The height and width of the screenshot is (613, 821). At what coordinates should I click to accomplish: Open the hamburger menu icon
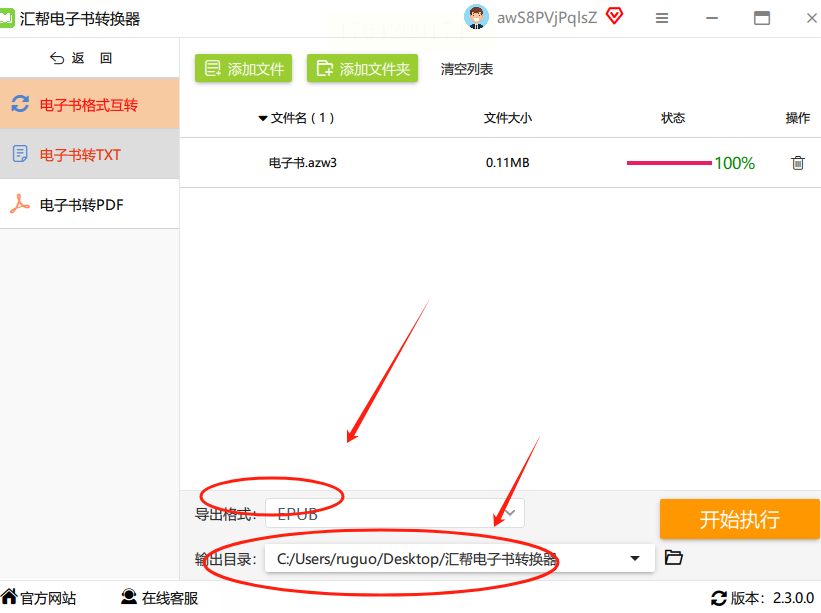(x=662, y=18)
